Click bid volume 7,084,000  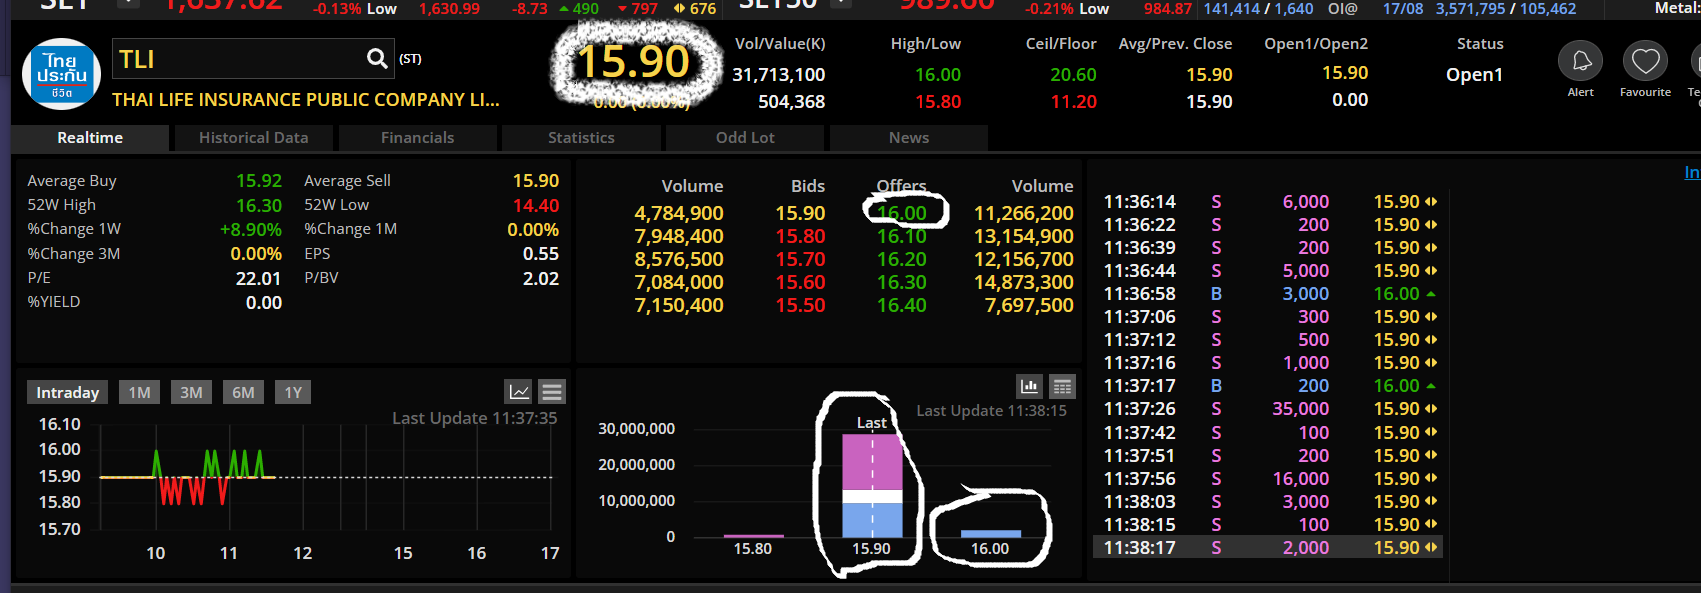point(679,282)
